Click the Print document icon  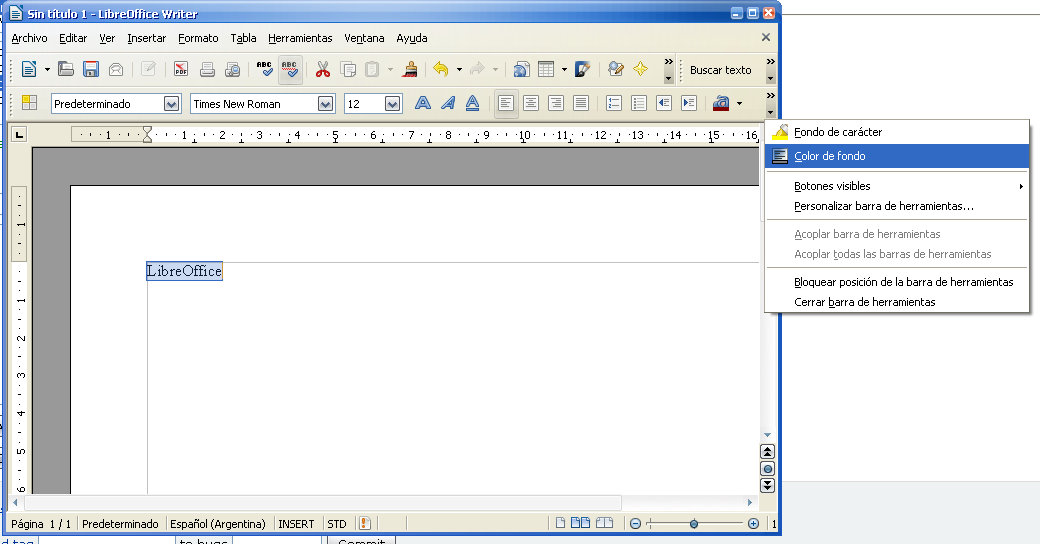[207, 69]
